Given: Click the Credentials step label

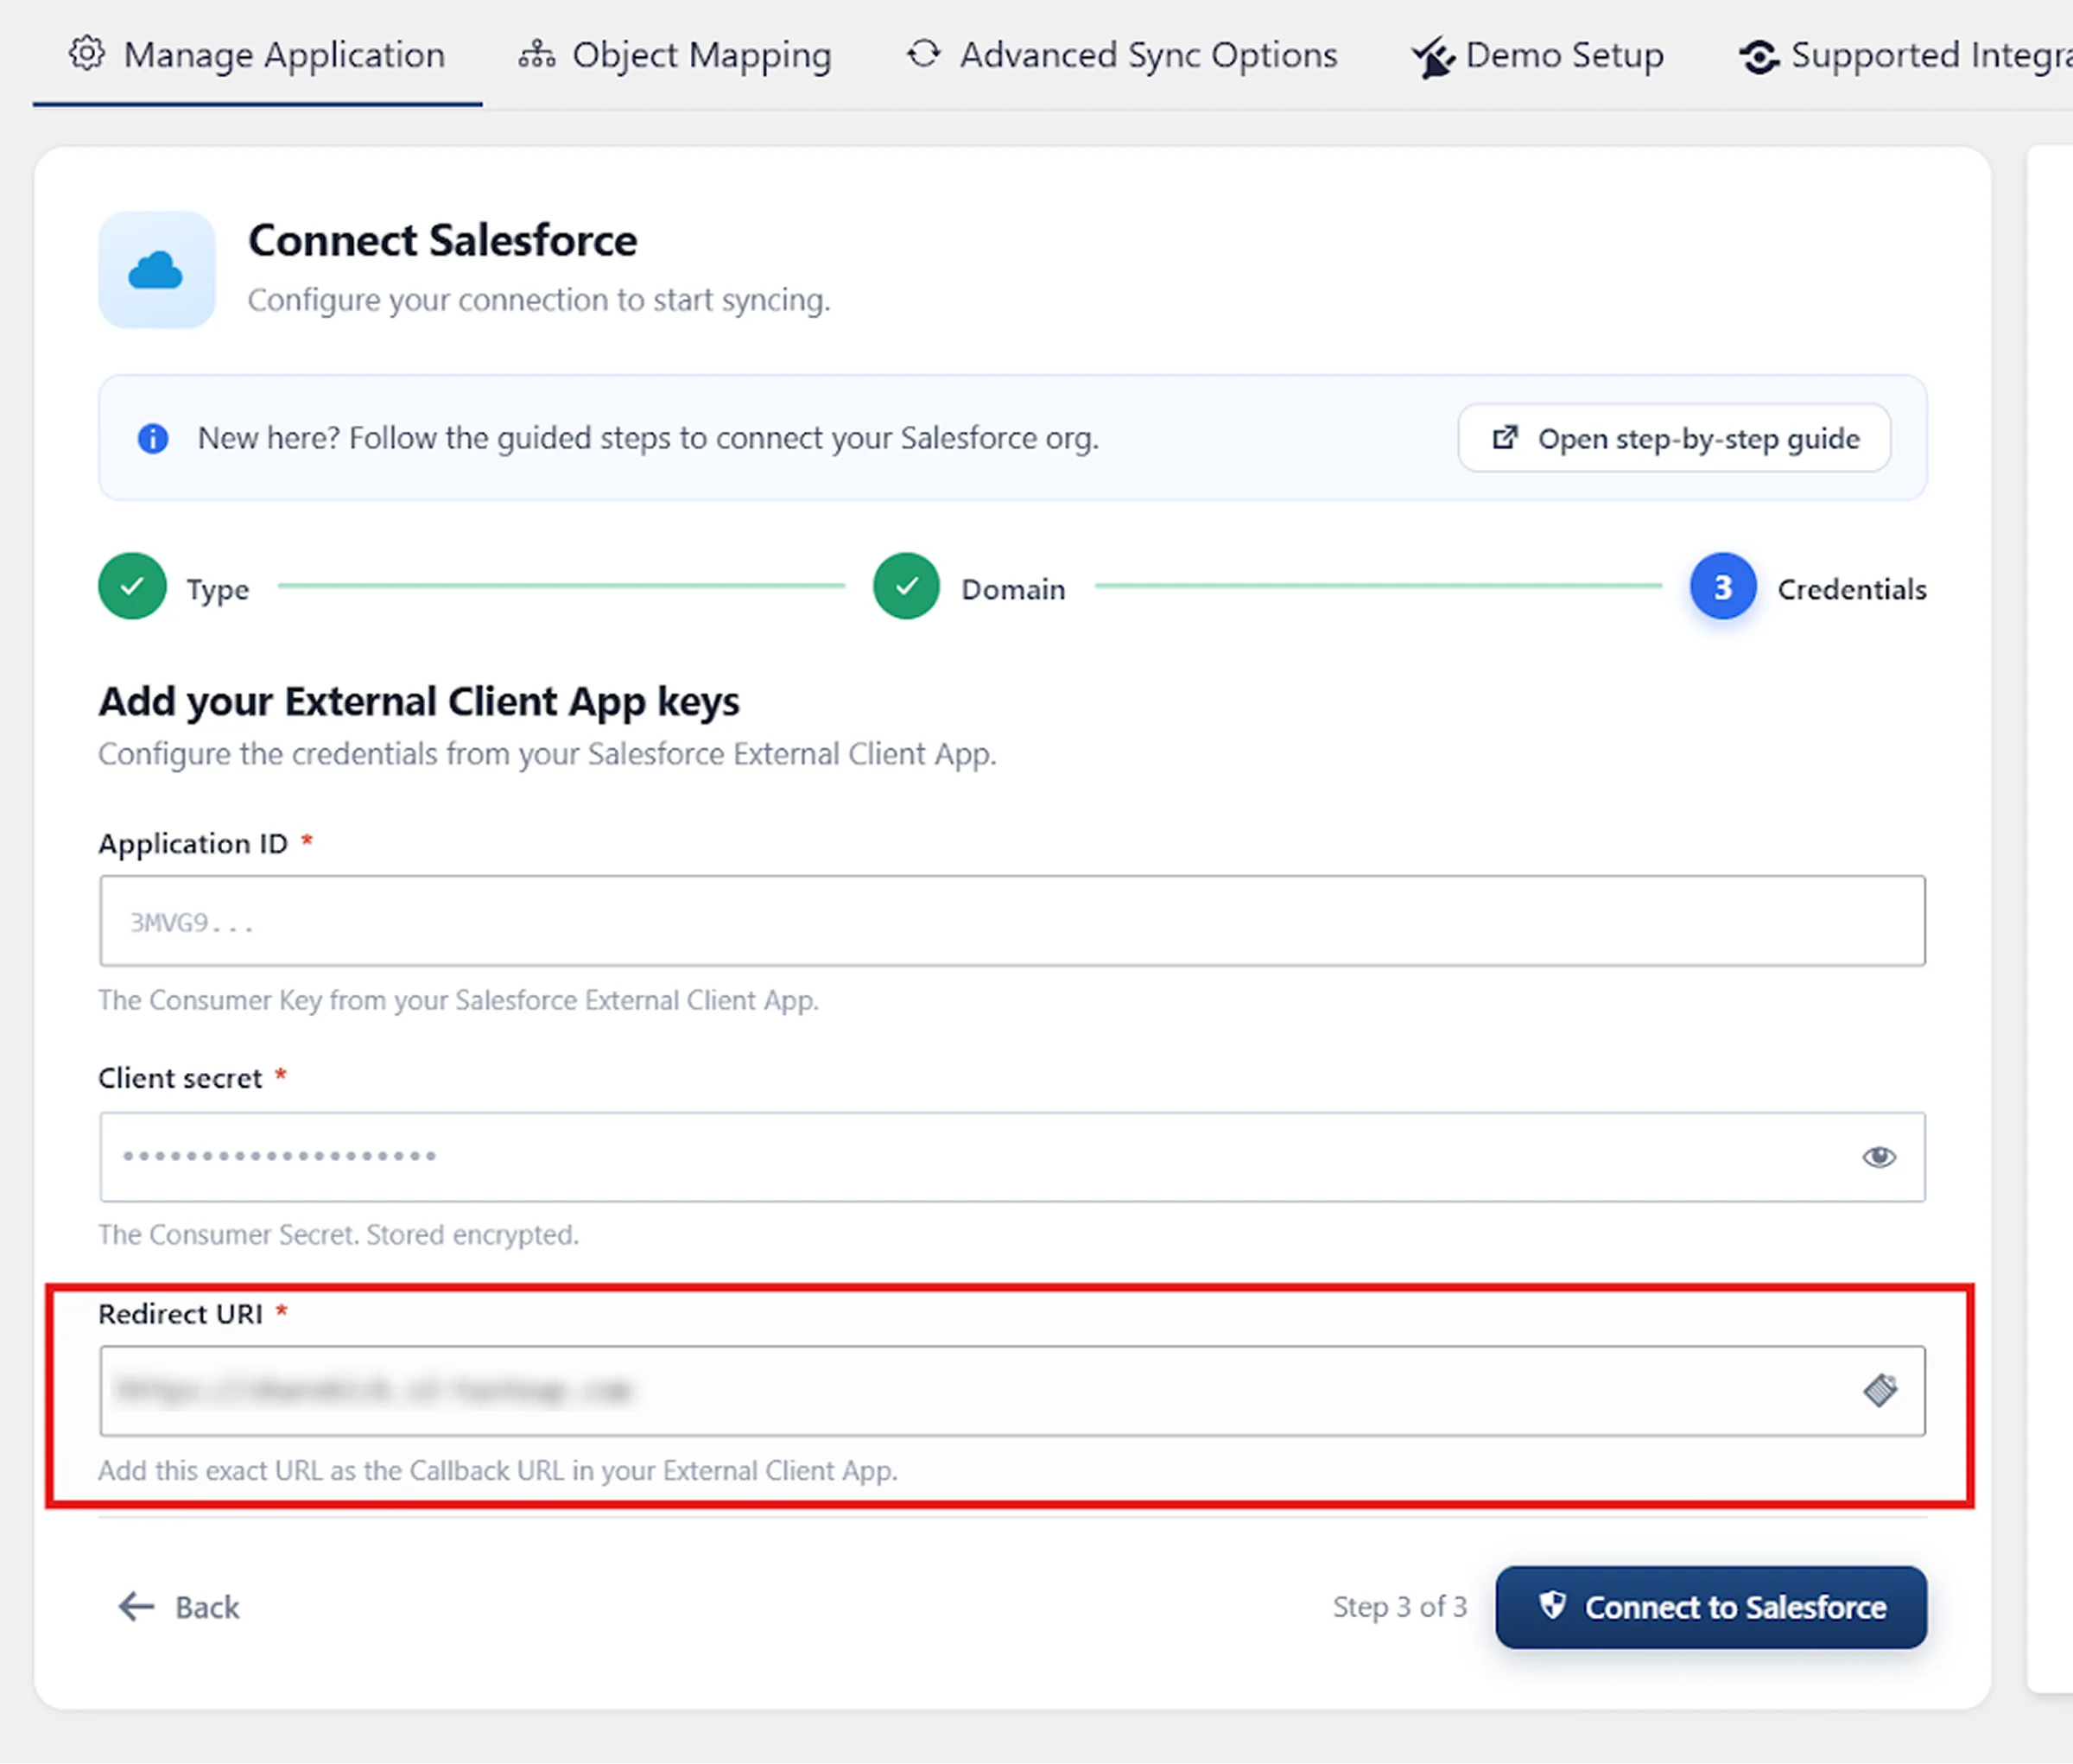Looking at the screenshot, I should (x=1852, y=590).
